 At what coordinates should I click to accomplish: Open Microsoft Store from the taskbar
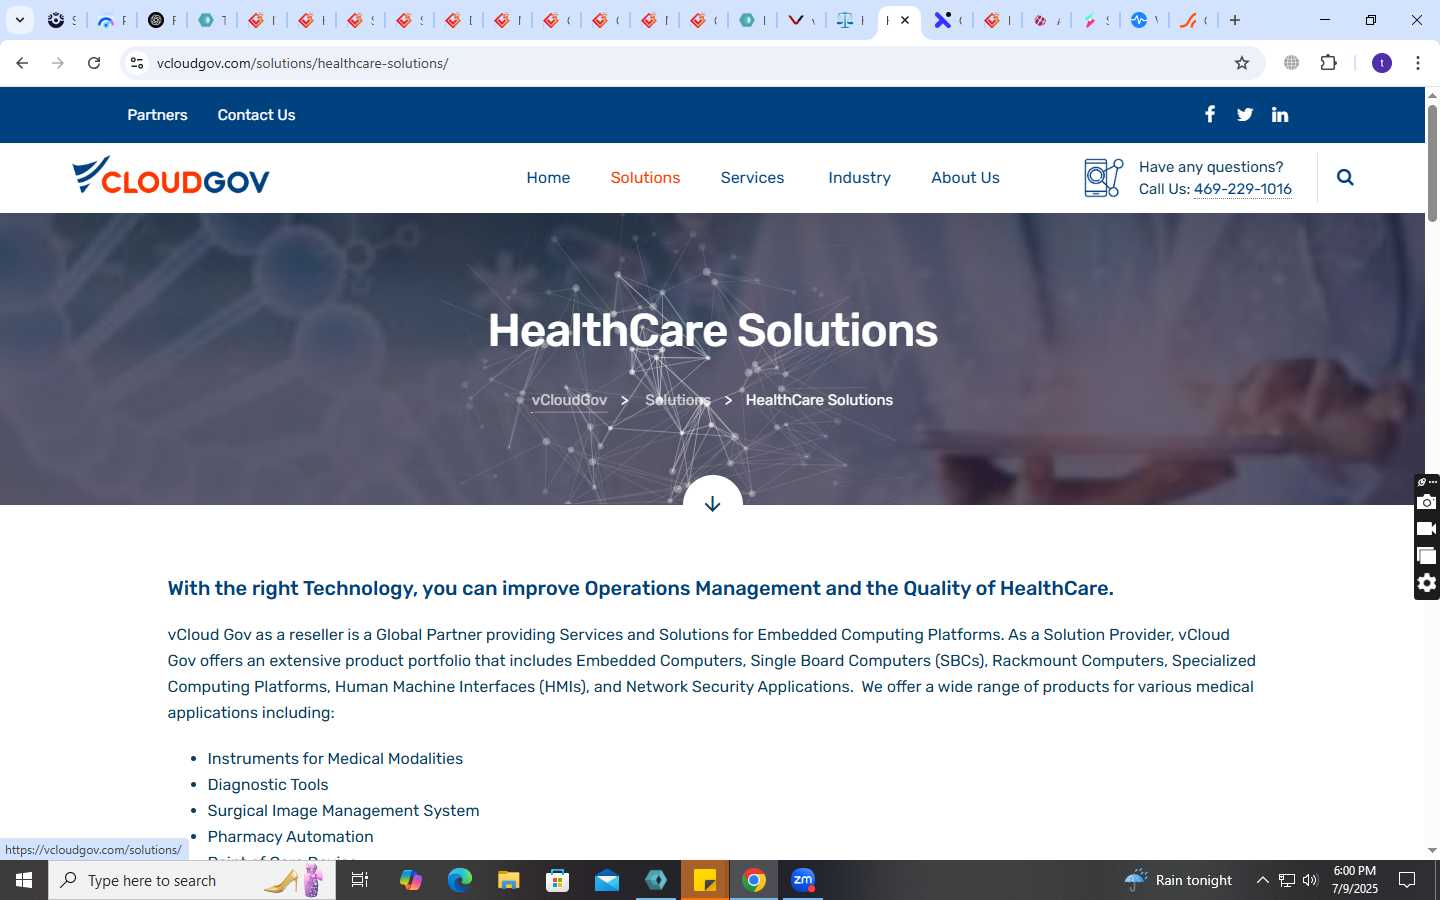(558, 880)
